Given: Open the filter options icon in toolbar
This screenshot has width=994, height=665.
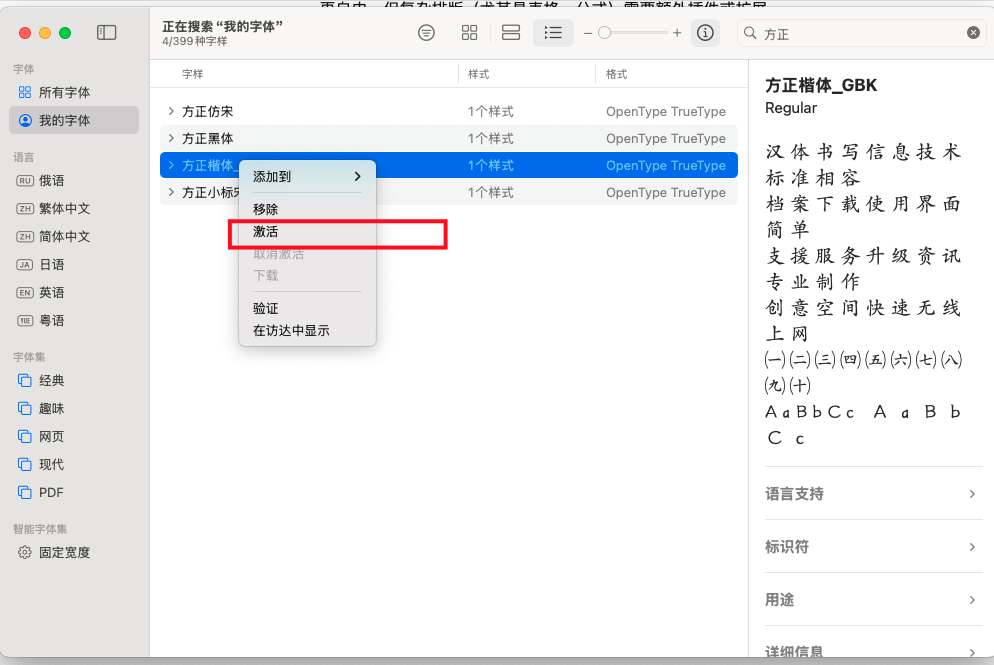Looking at the screenshot, I should [427, 33].
